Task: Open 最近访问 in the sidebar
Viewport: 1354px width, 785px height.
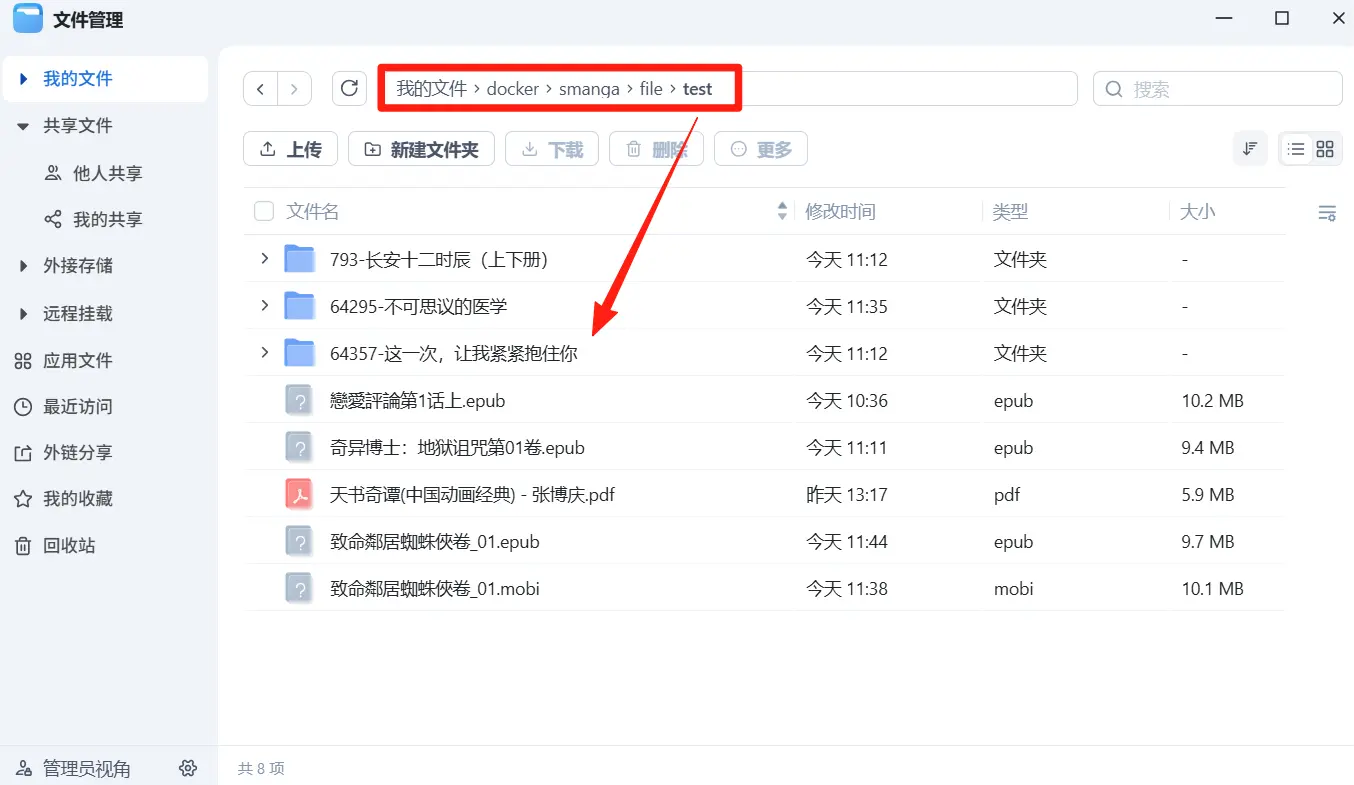Action: click(x=76, y=407)
